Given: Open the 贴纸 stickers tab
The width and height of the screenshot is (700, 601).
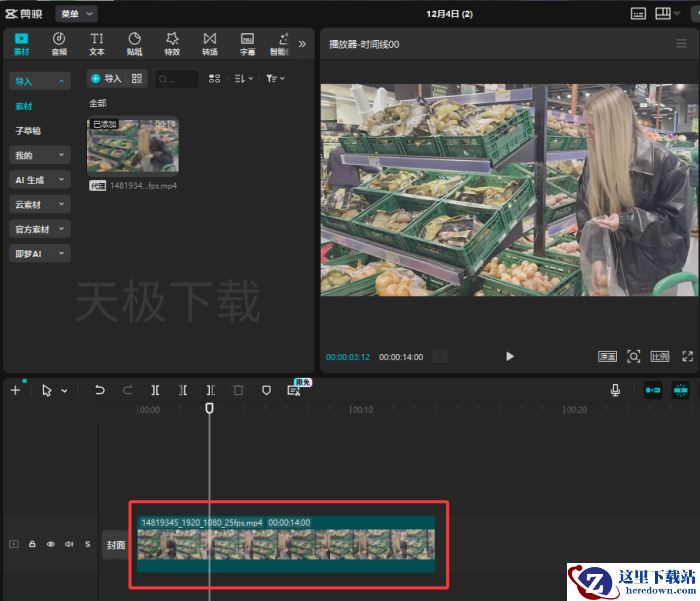Looking at the screenshot, I should click(x=134, y=44).
